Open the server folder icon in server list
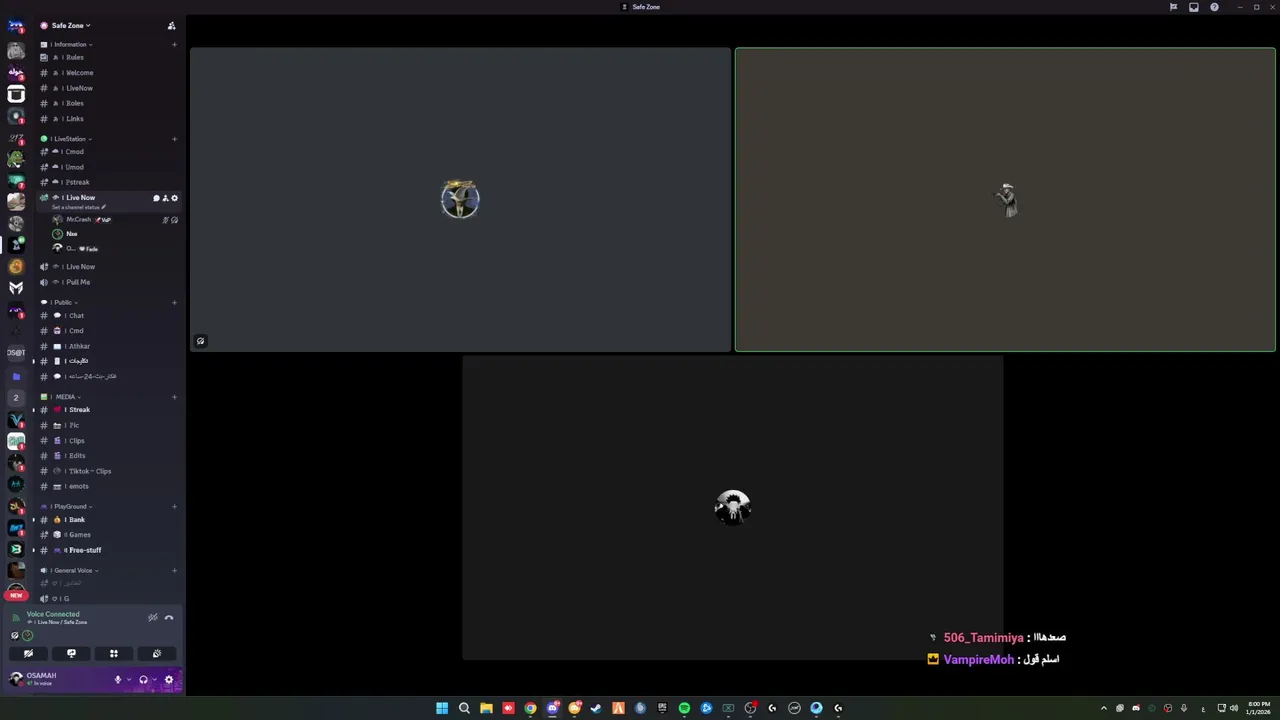 (x=16, y=376)
